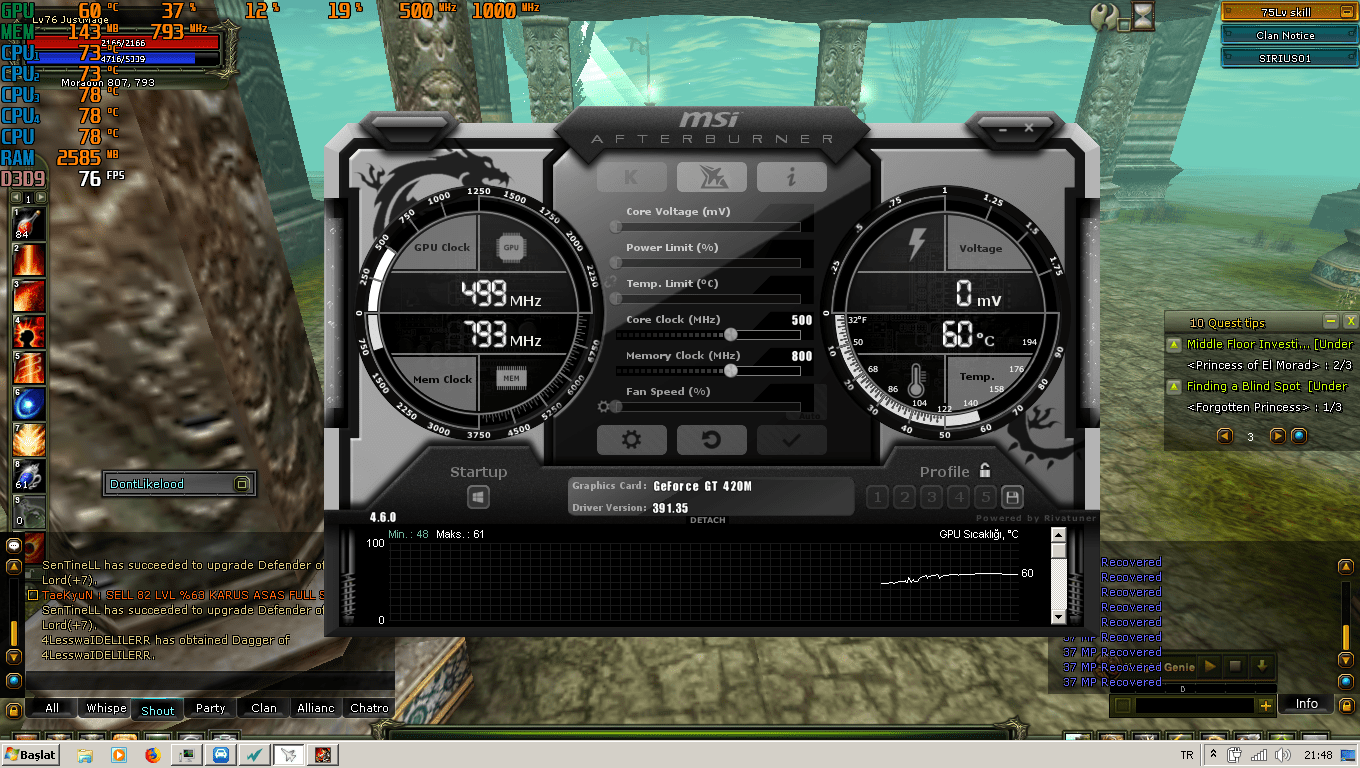
Task: Select Afterburner profile slot 4
Action: tap(958, 497)
